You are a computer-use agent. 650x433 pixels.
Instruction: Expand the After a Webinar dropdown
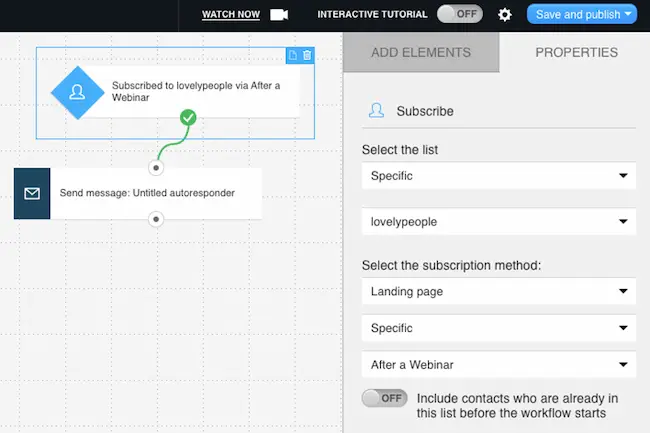[499, 365]
